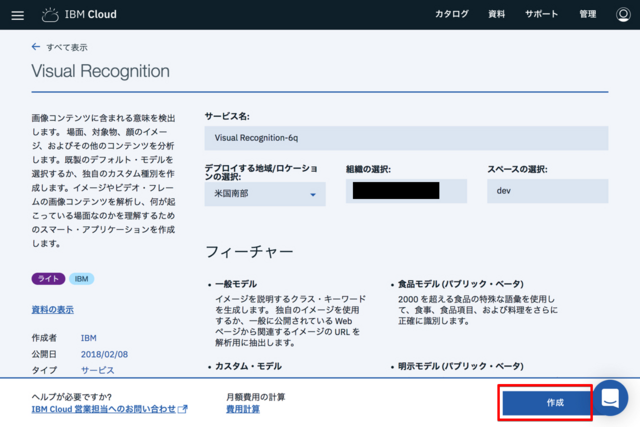Open the 資料の表示 link
Screen dimensions: 640x427
53,309
